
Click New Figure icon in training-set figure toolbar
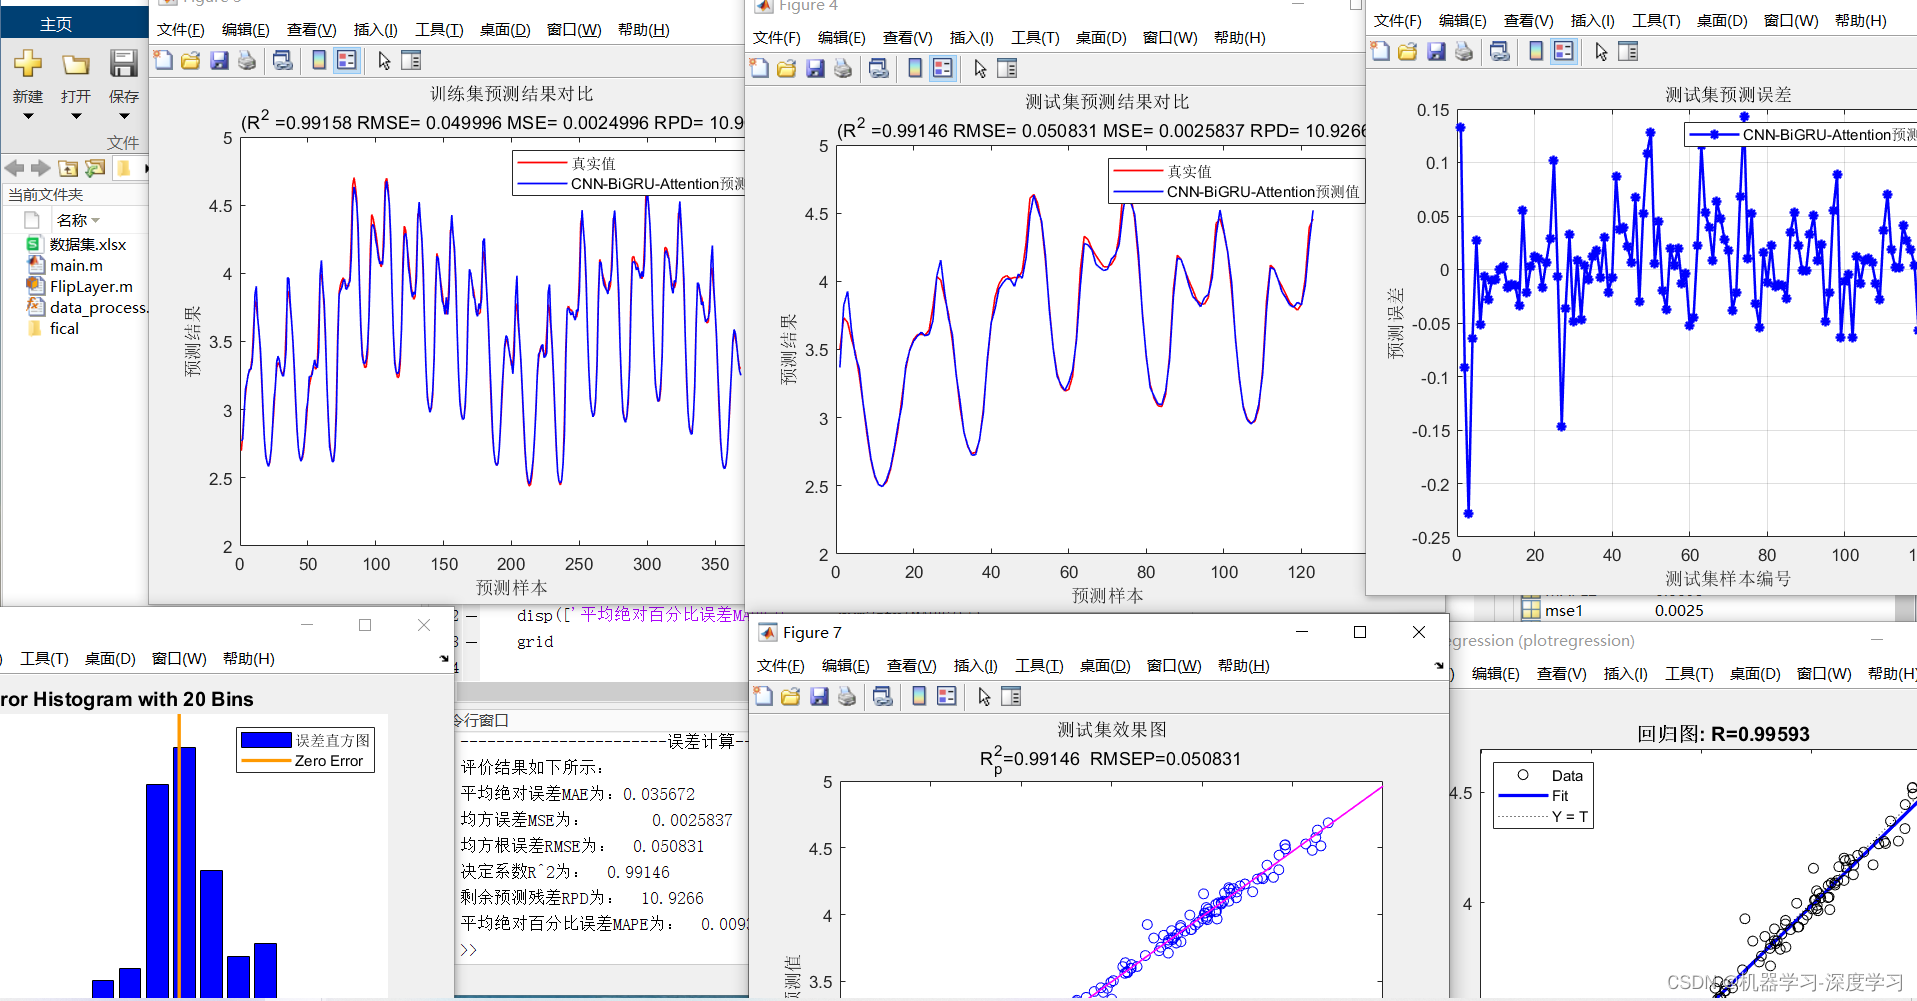coord(163,61)
